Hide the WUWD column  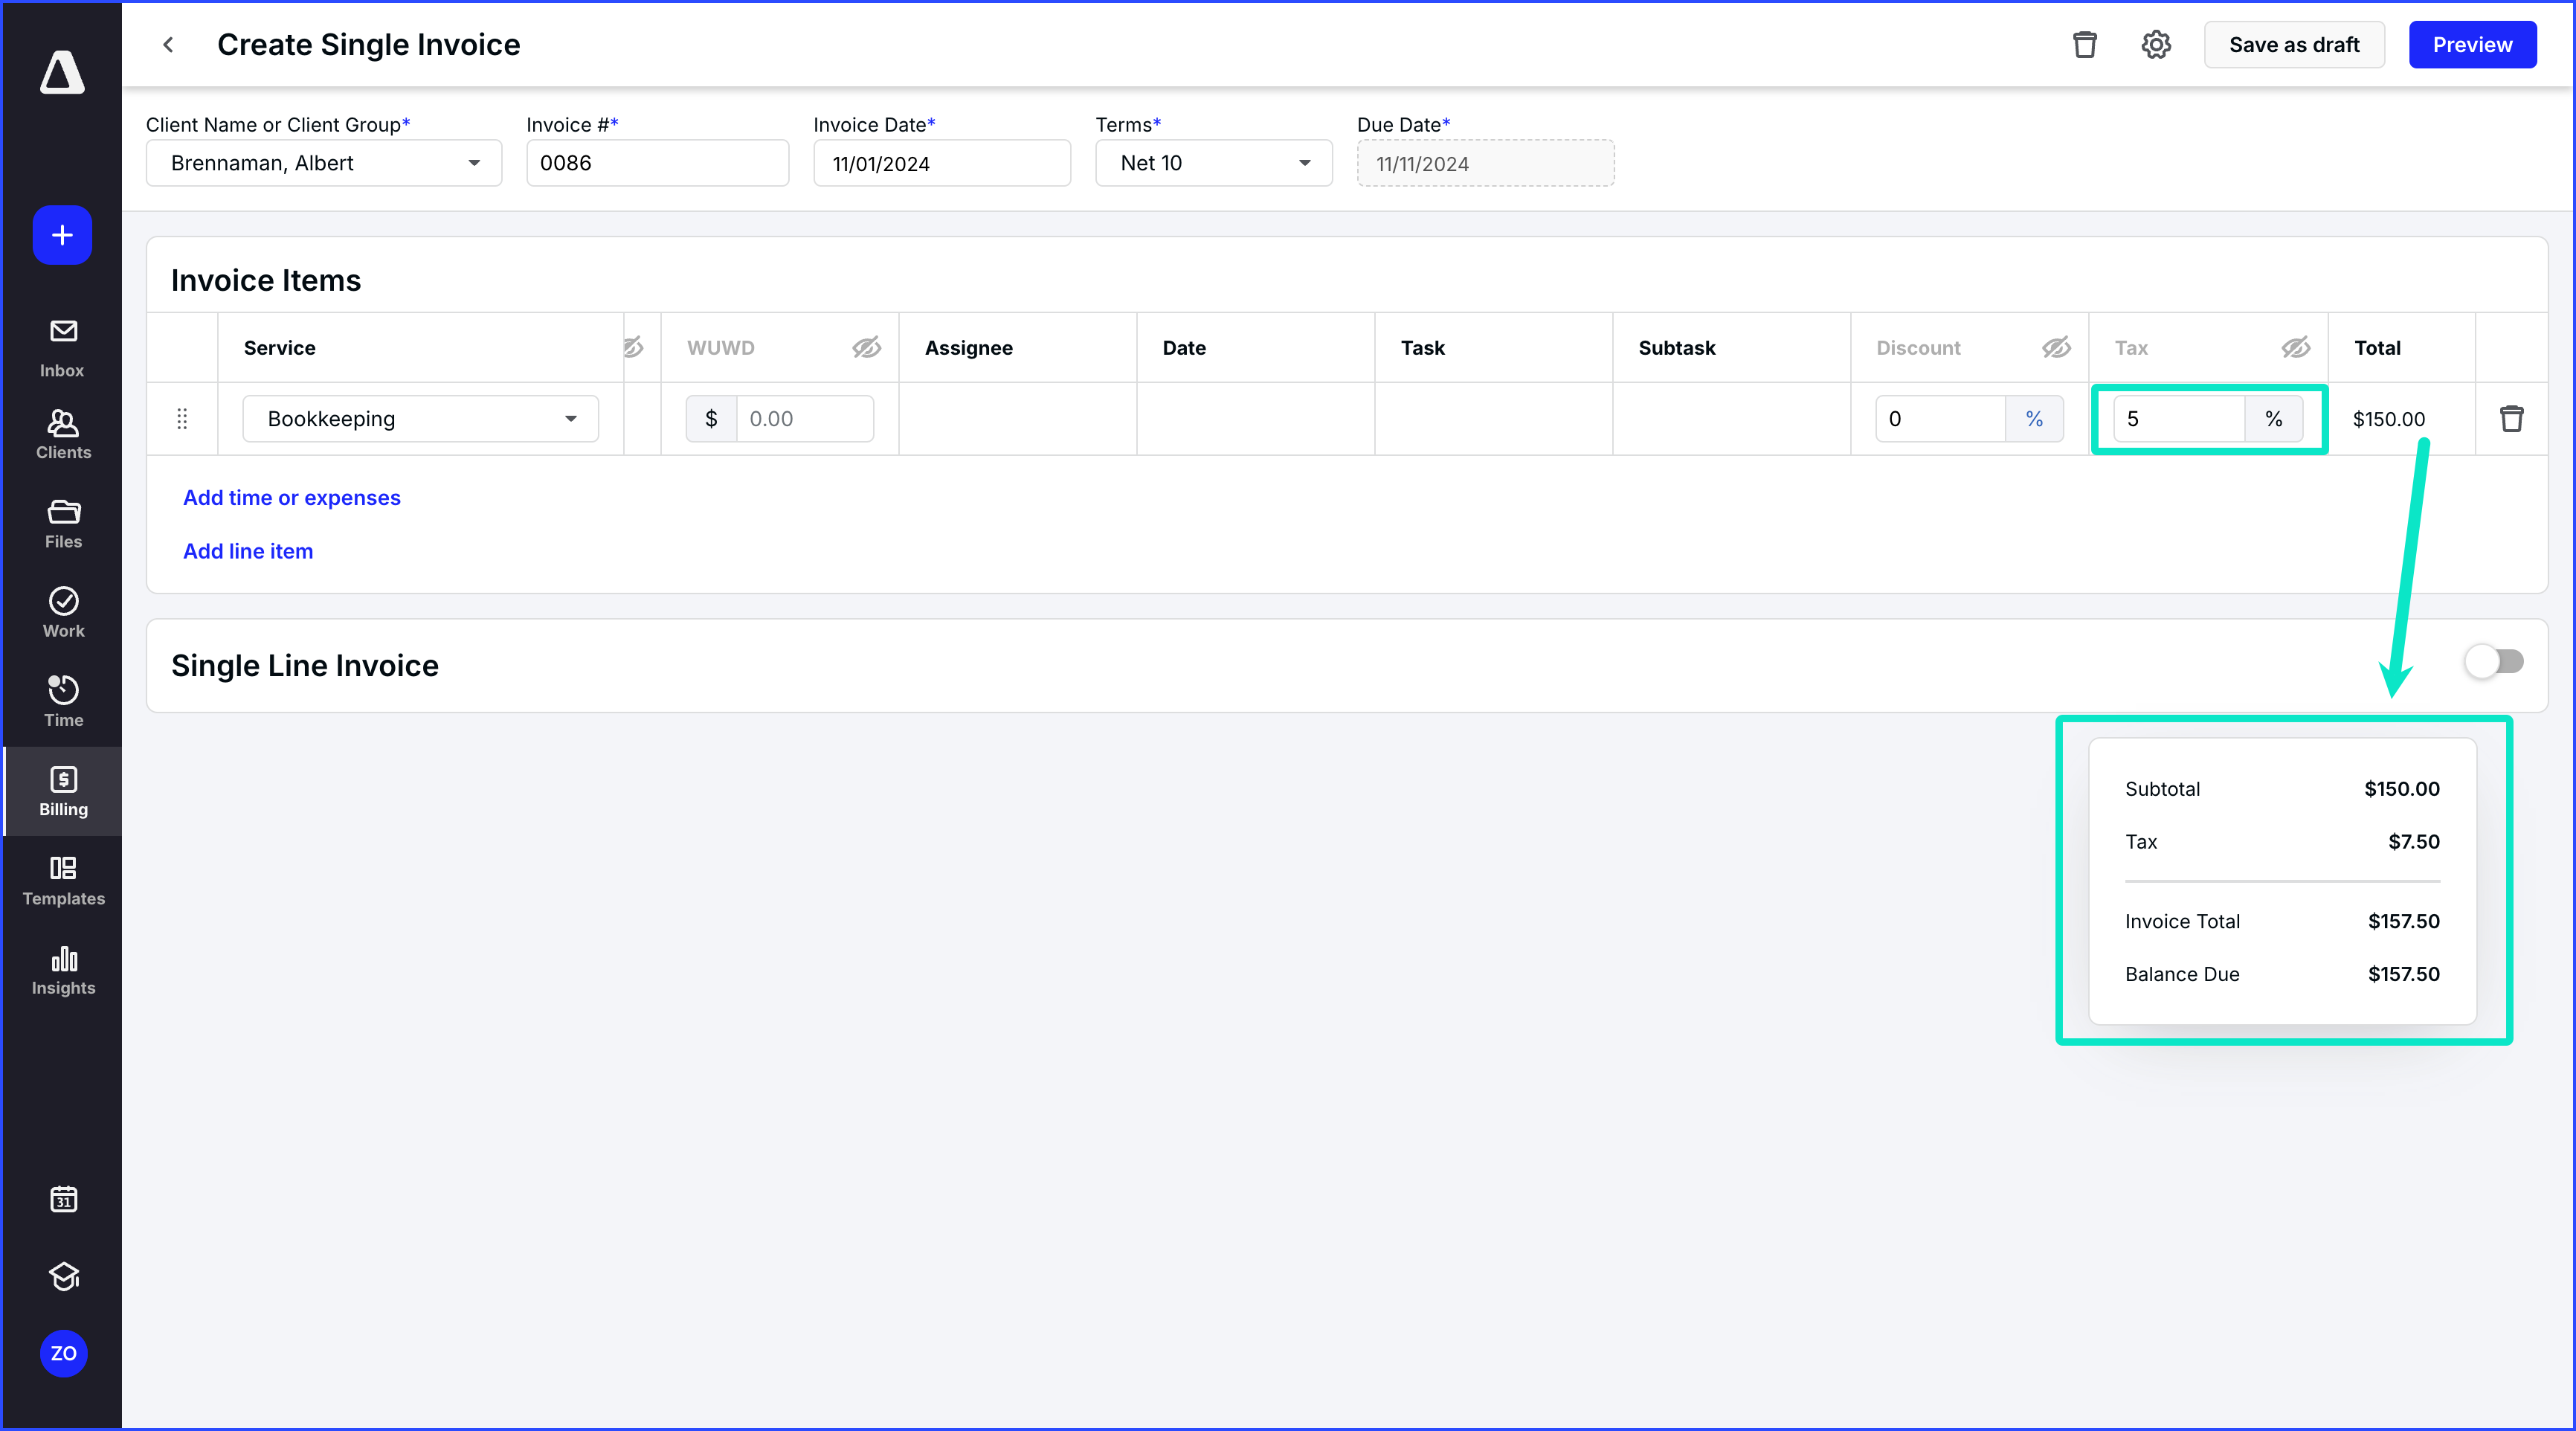pyautogui.click(x=866, y=347)
